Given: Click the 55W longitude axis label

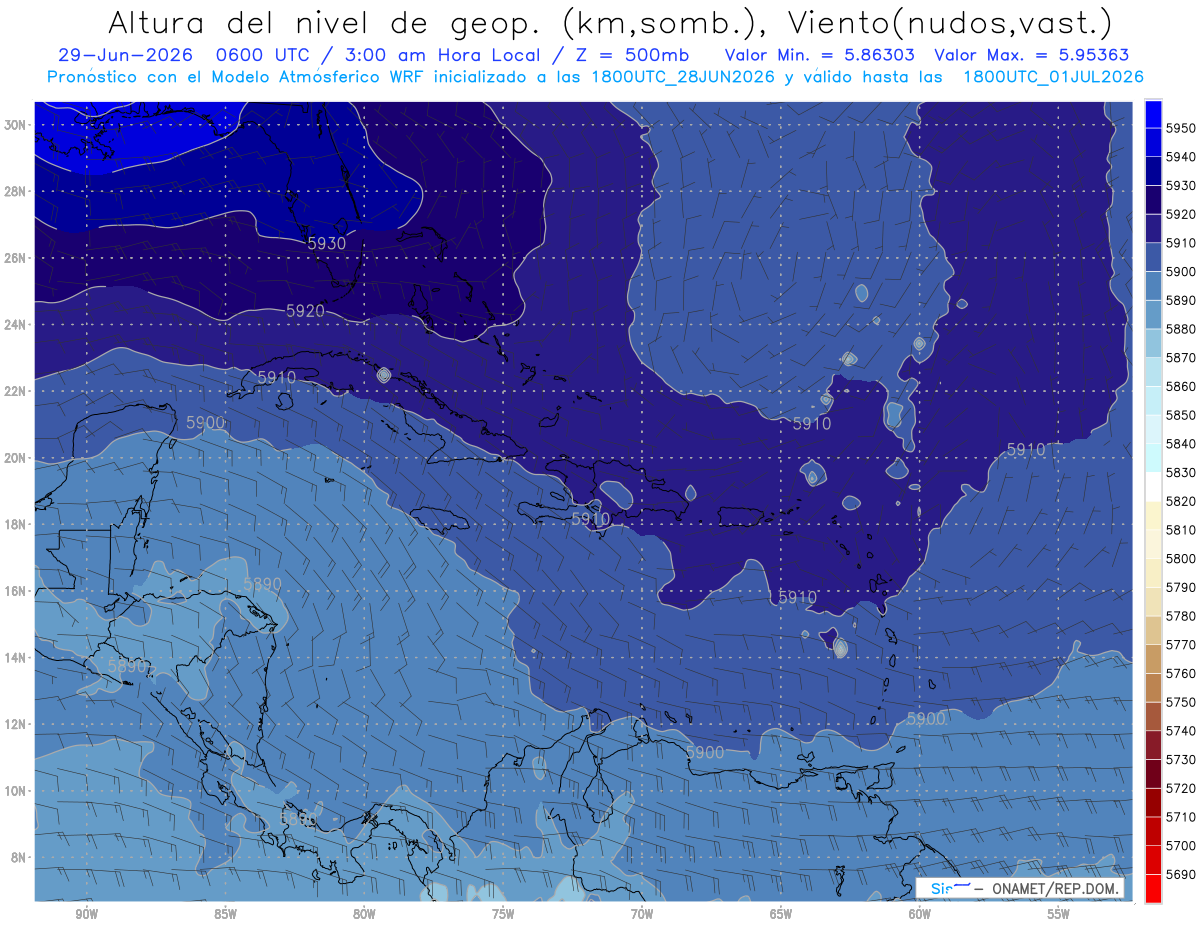Looking at the screenshot, I should coord(1059,914).
